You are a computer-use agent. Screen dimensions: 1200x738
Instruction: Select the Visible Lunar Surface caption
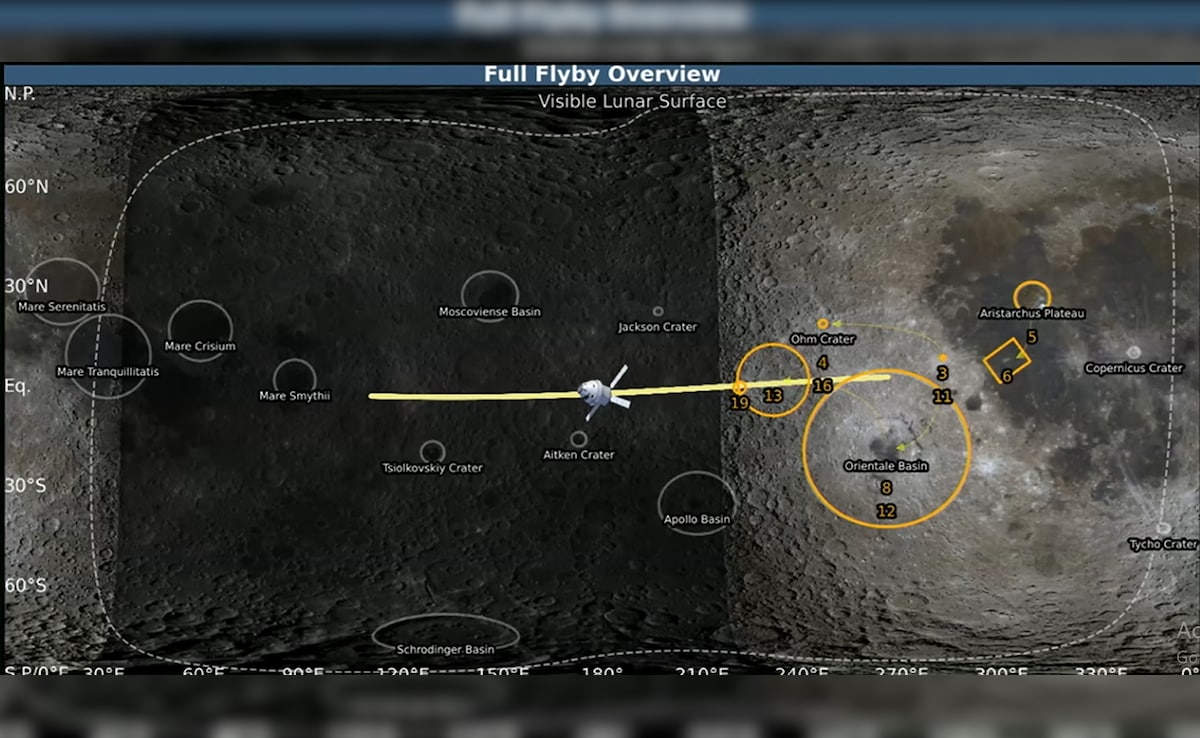[x=632, y=101]
